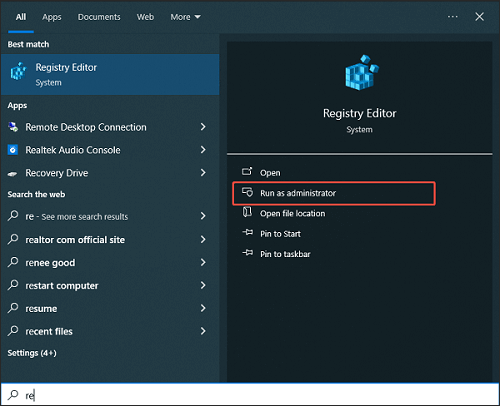Search web for 'renee good'
The width and height of the screenshot is (500, 406).
50,263
